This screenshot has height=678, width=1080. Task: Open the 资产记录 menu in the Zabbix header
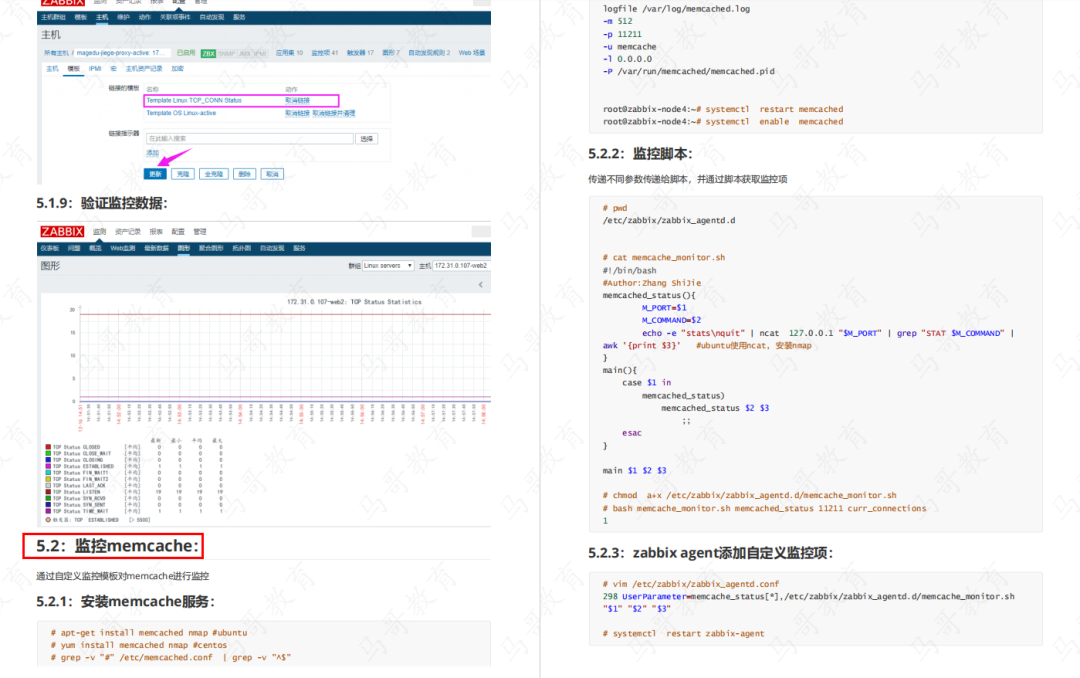point(127,232)
